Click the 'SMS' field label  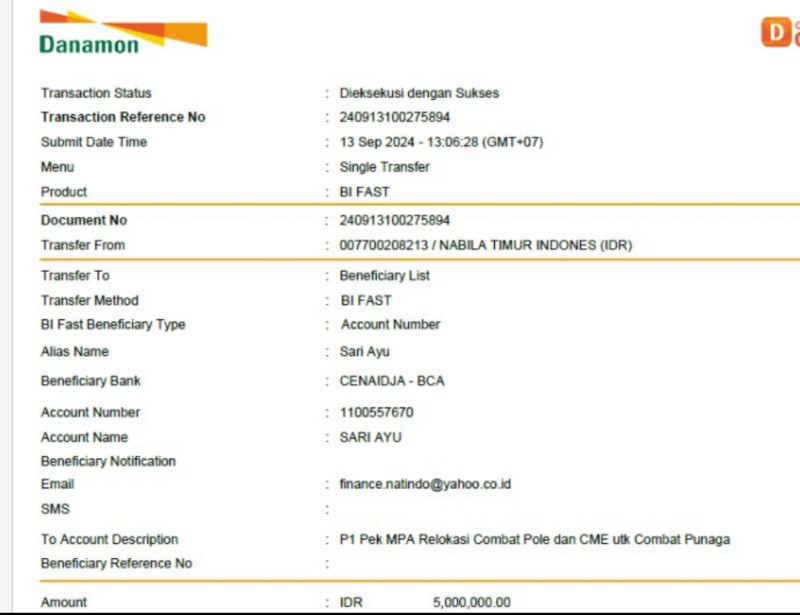pyautogui.click(x=55, y=509)
